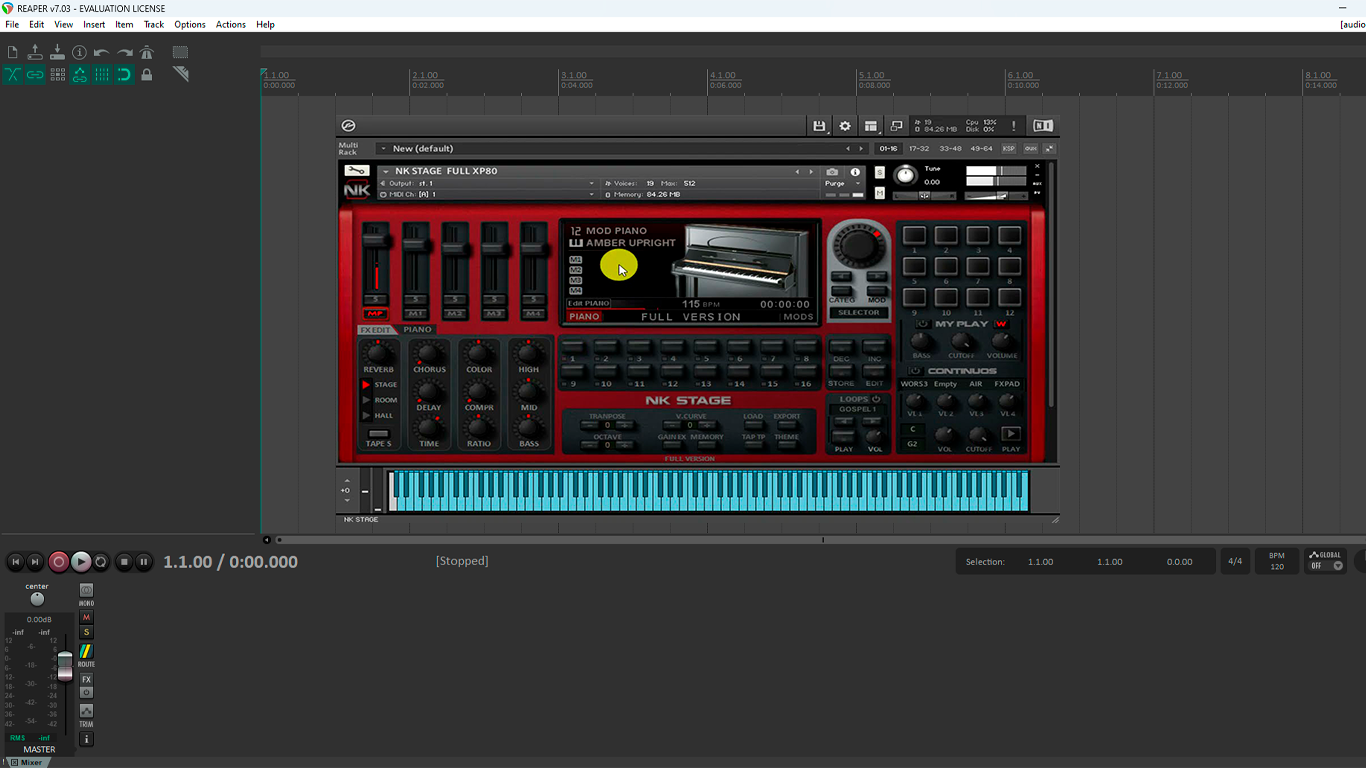
Task: Click Kontakt minimized-view windows icon
Action: tap(896, 126)
